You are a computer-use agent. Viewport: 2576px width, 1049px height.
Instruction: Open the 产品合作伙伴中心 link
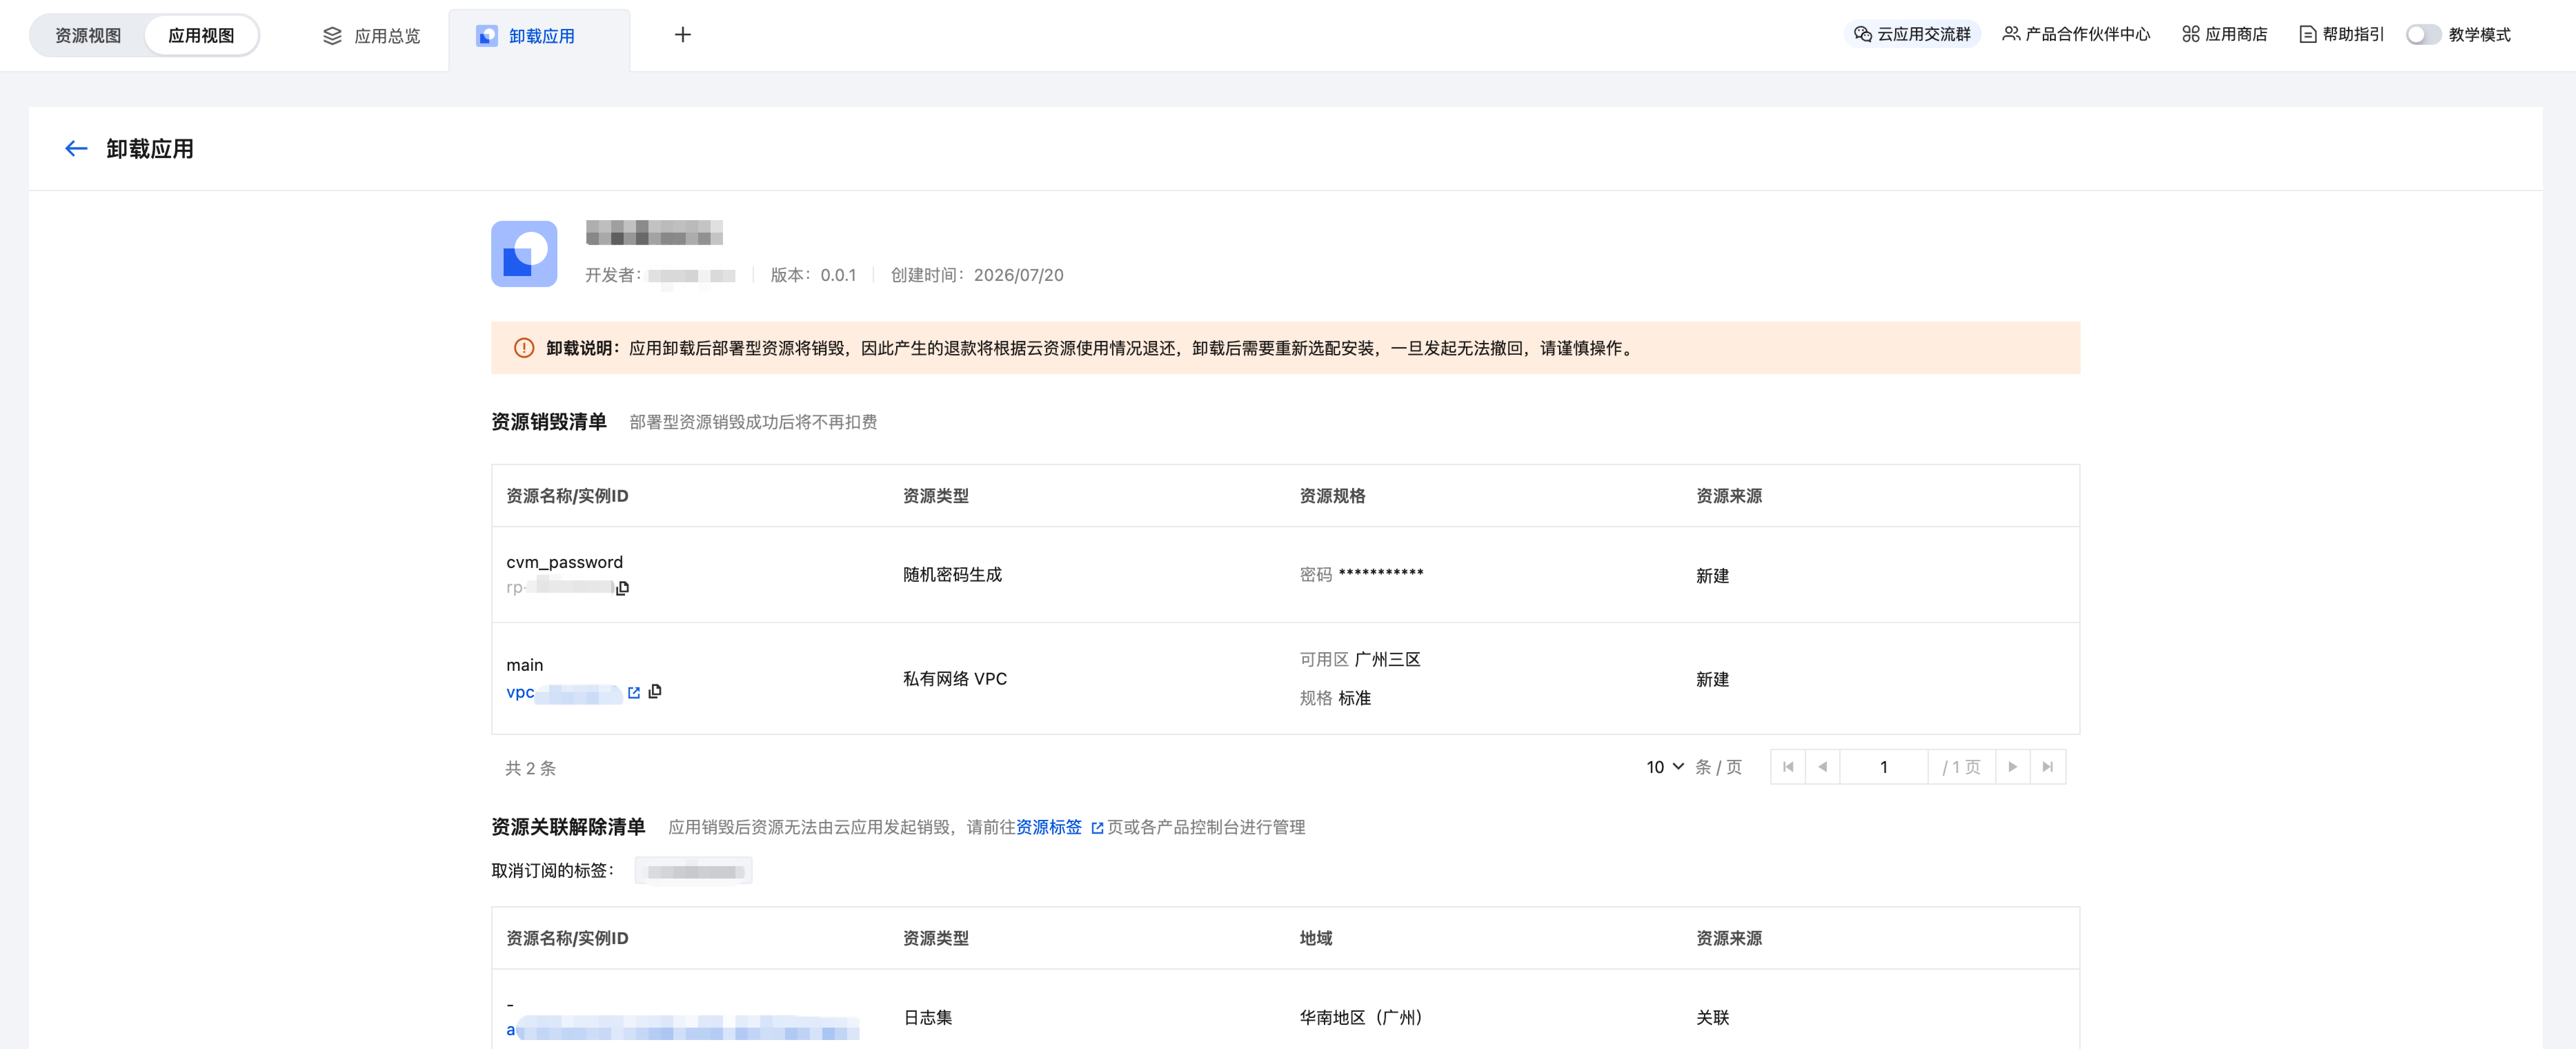point(2076,34)
